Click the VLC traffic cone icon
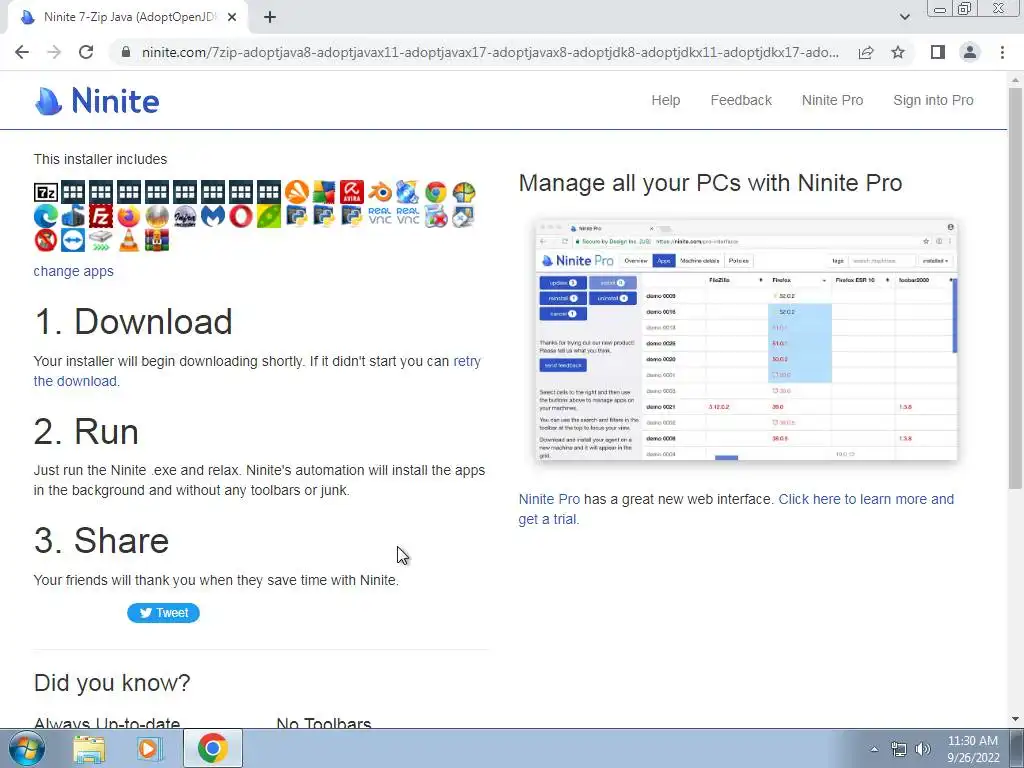The width and height of the screenshot is (1024, 768). click(x=129, y=240)
